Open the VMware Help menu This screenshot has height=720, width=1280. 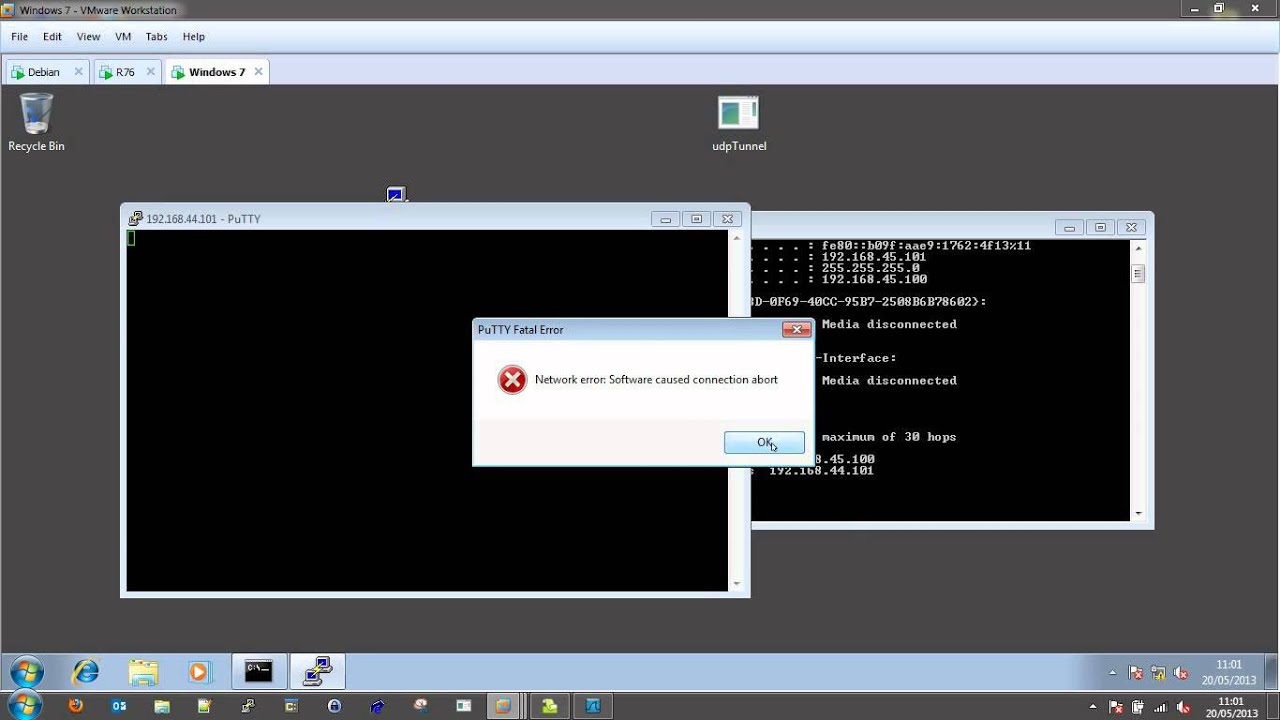(x=194, y=37)
